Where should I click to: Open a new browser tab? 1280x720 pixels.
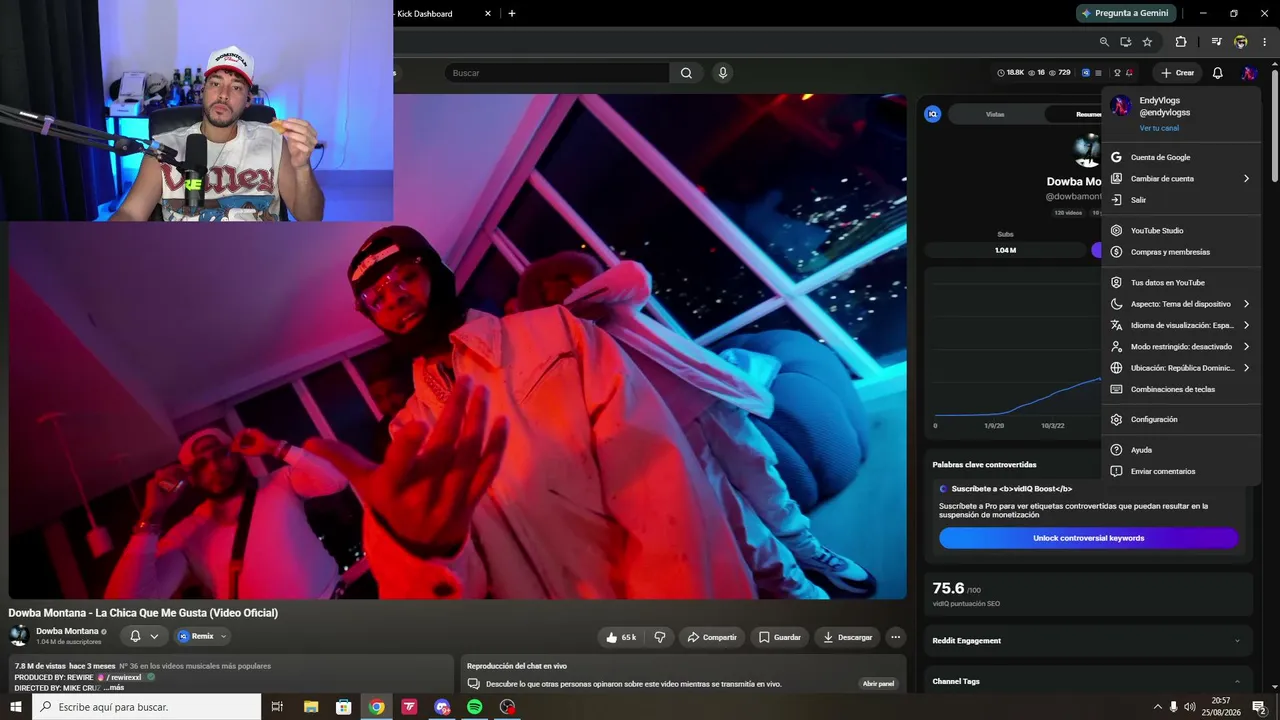pyautogui.click(x=512, y=14)
